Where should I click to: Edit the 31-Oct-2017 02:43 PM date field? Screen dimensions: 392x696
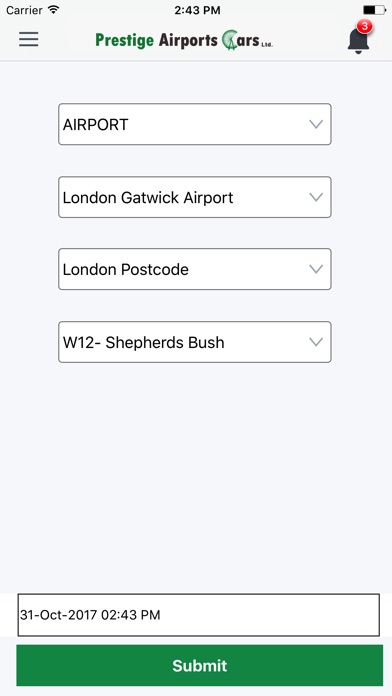pos(198,615)
